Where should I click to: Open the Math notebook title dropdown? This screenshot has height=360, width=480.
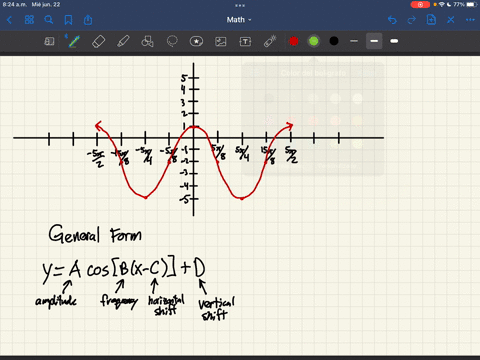click(x=239, y=20)
